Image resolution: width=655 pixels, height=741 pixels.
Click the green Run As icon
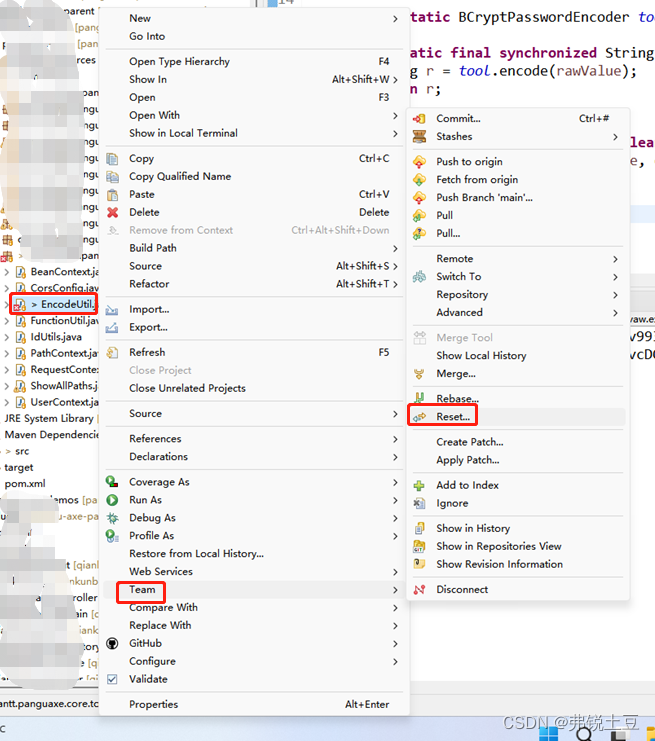[112, 500]
